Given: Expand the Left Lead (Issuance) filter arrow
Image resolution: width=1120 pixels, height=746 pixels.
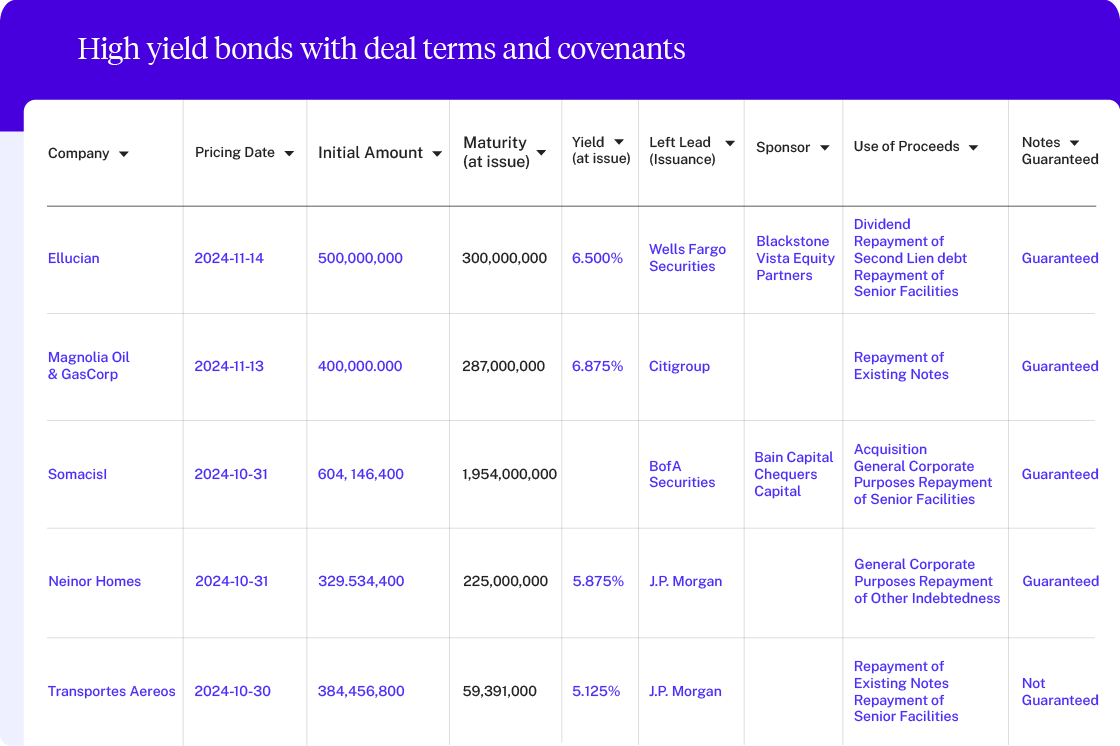Looking at the screenshot, I should click(729, 144).
